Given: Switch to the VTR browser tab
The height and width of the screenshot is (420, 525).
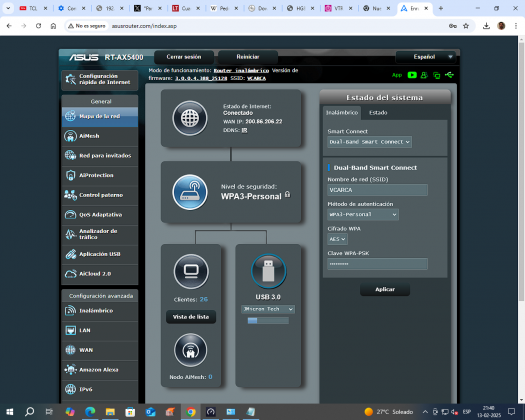Looking at the screenshot, I should pyautogui.click(x=339, y=8).
